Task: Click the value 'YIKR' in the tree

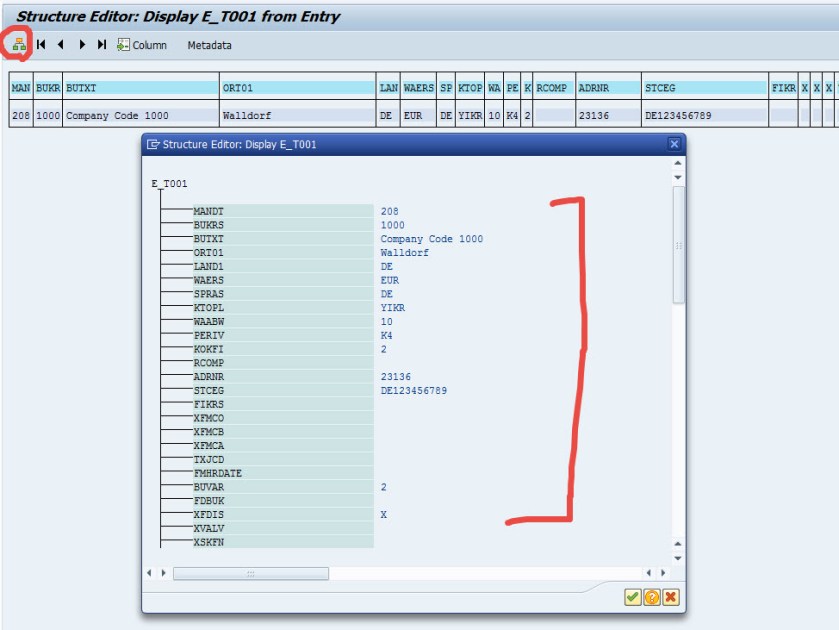Action: coord(393,308)
